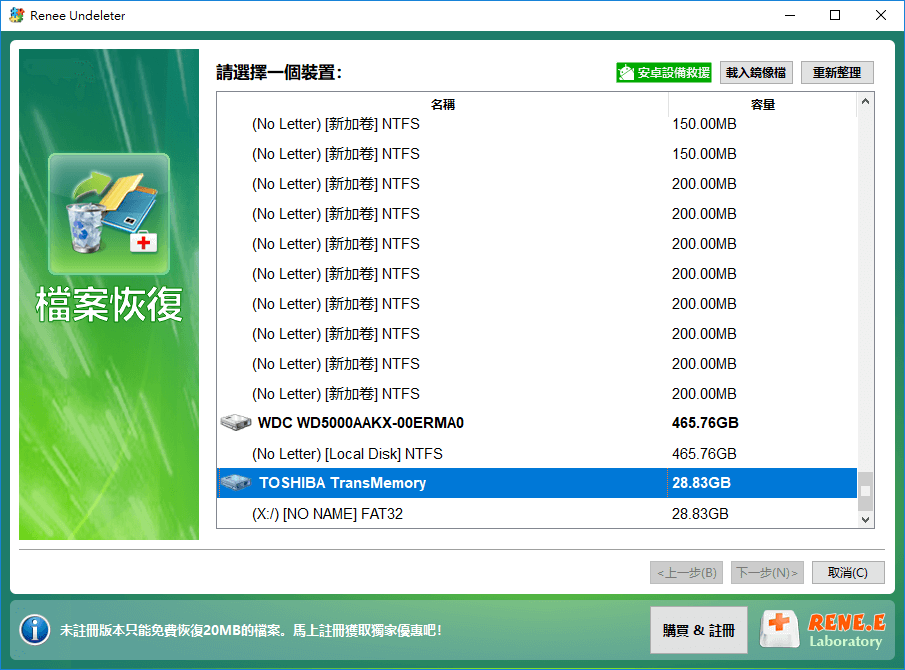Maximize the Renee Undeleter window
905x670 pixels.
coord(835,15)
